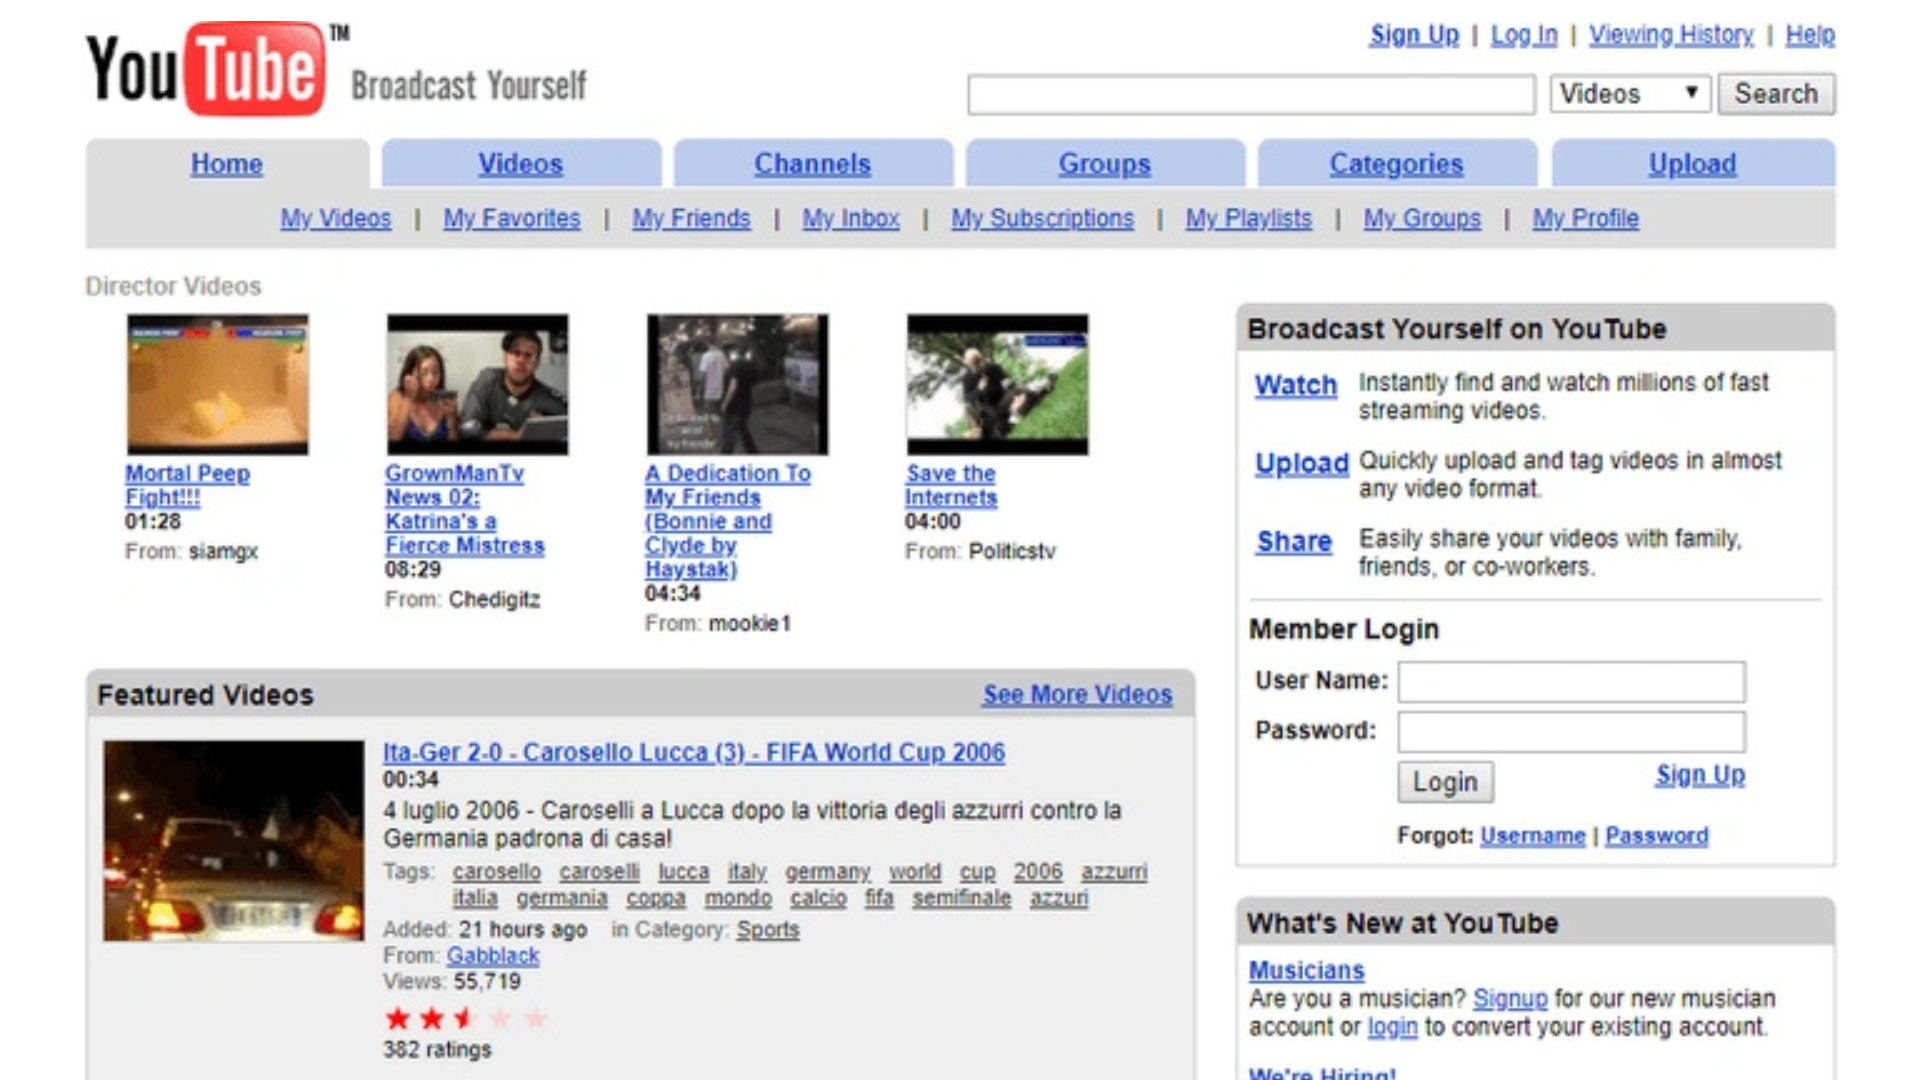Image resolution: width=1920 pixels, height=1080 pixels.
Task: Open the Viewing History link
Action: click(x=1671, y=35)
